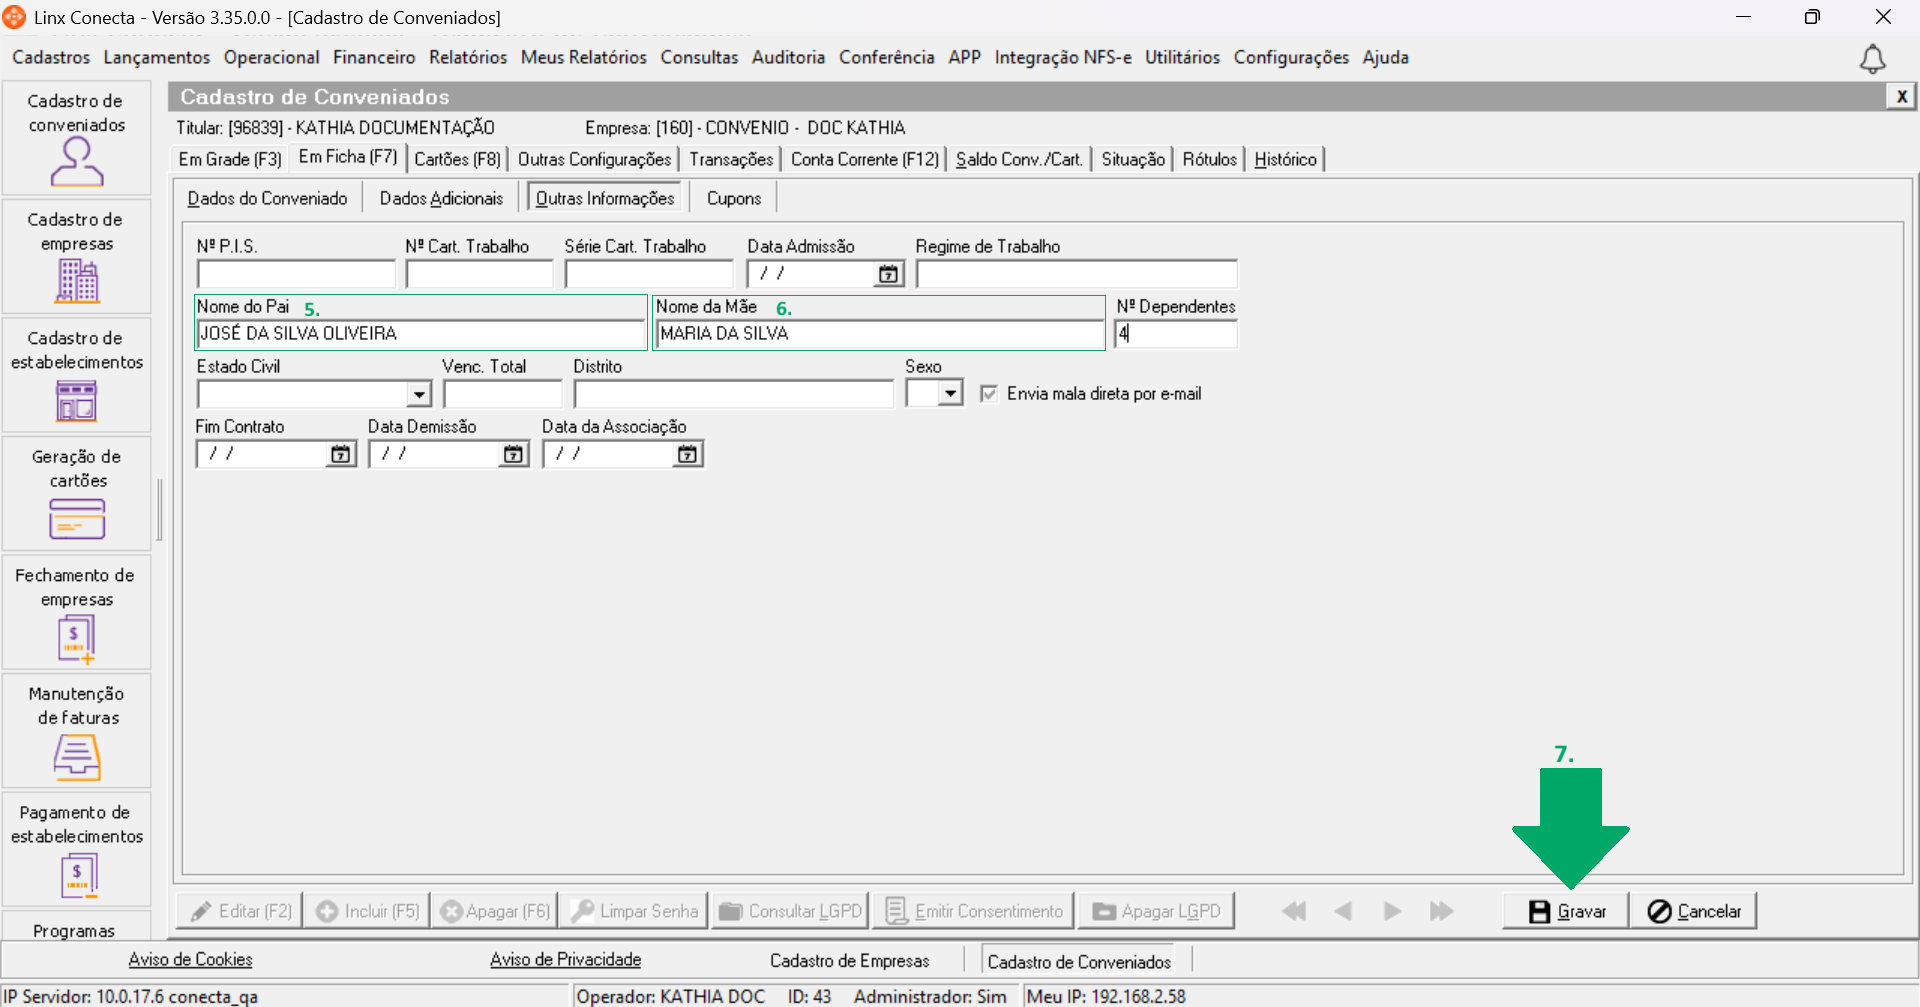The image size is (1920, 1007).
Task: Open Aviso de Privacidade link
Action: point(565,960)
